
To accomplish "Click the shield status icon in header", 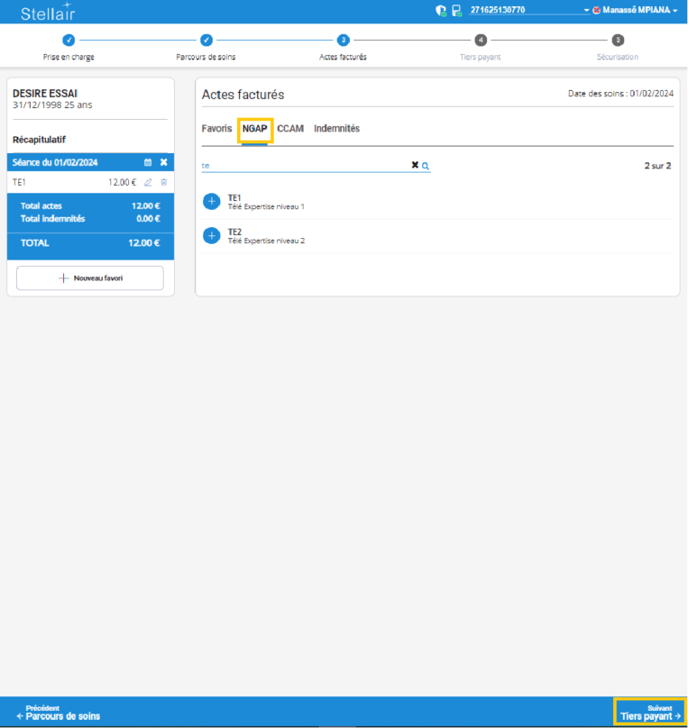I will (x=441, y=11).
